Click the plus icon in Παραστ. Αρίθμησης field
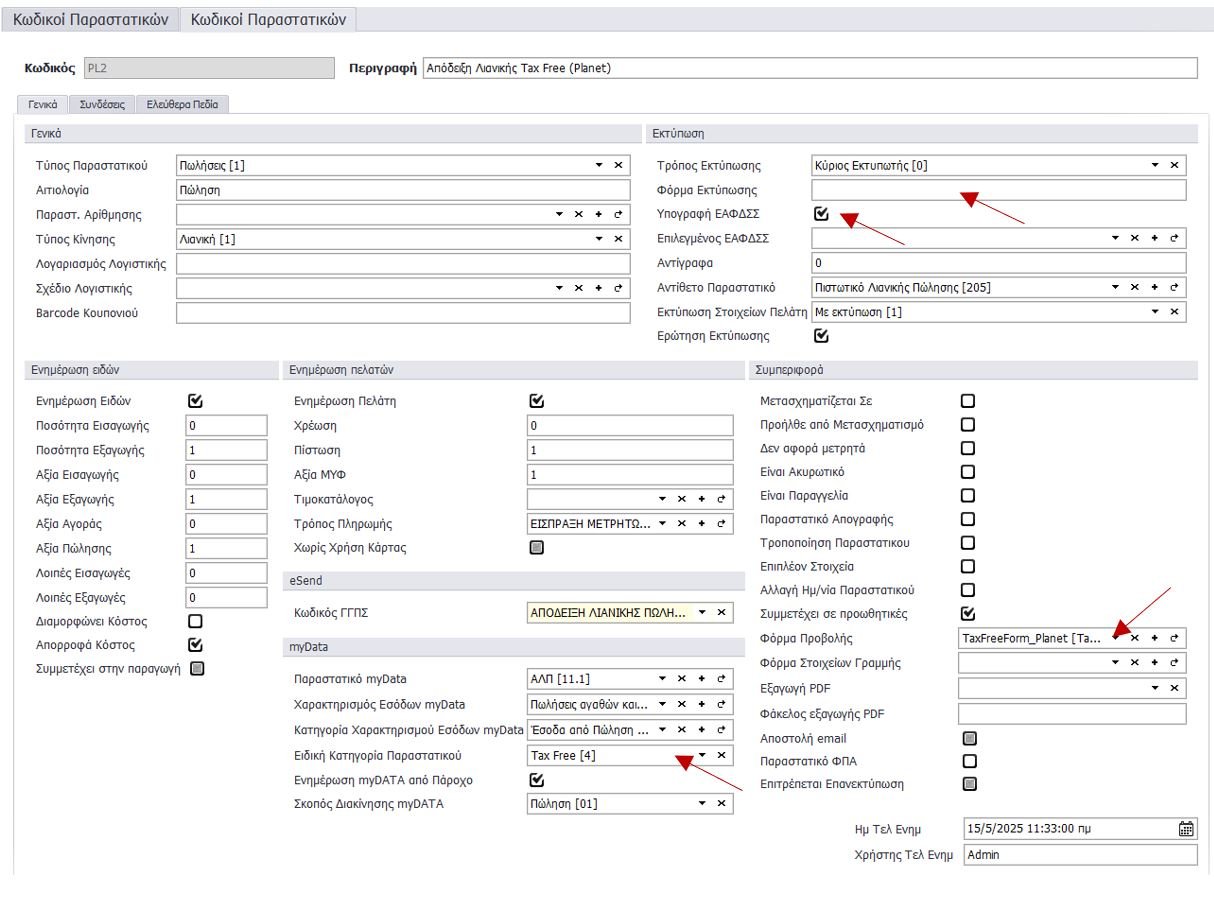 click(599, 214)
